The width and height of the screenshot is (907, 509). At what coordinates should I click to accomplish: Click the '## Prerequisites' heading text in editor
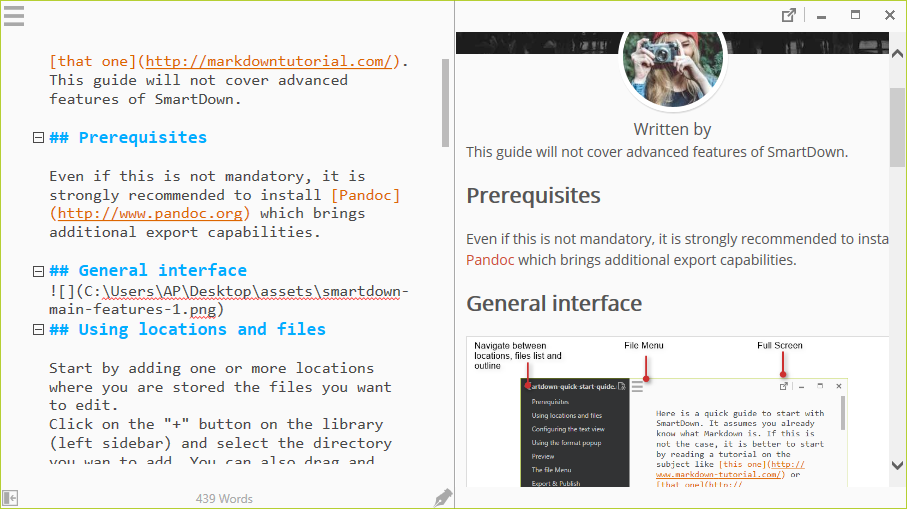[128, 138]
